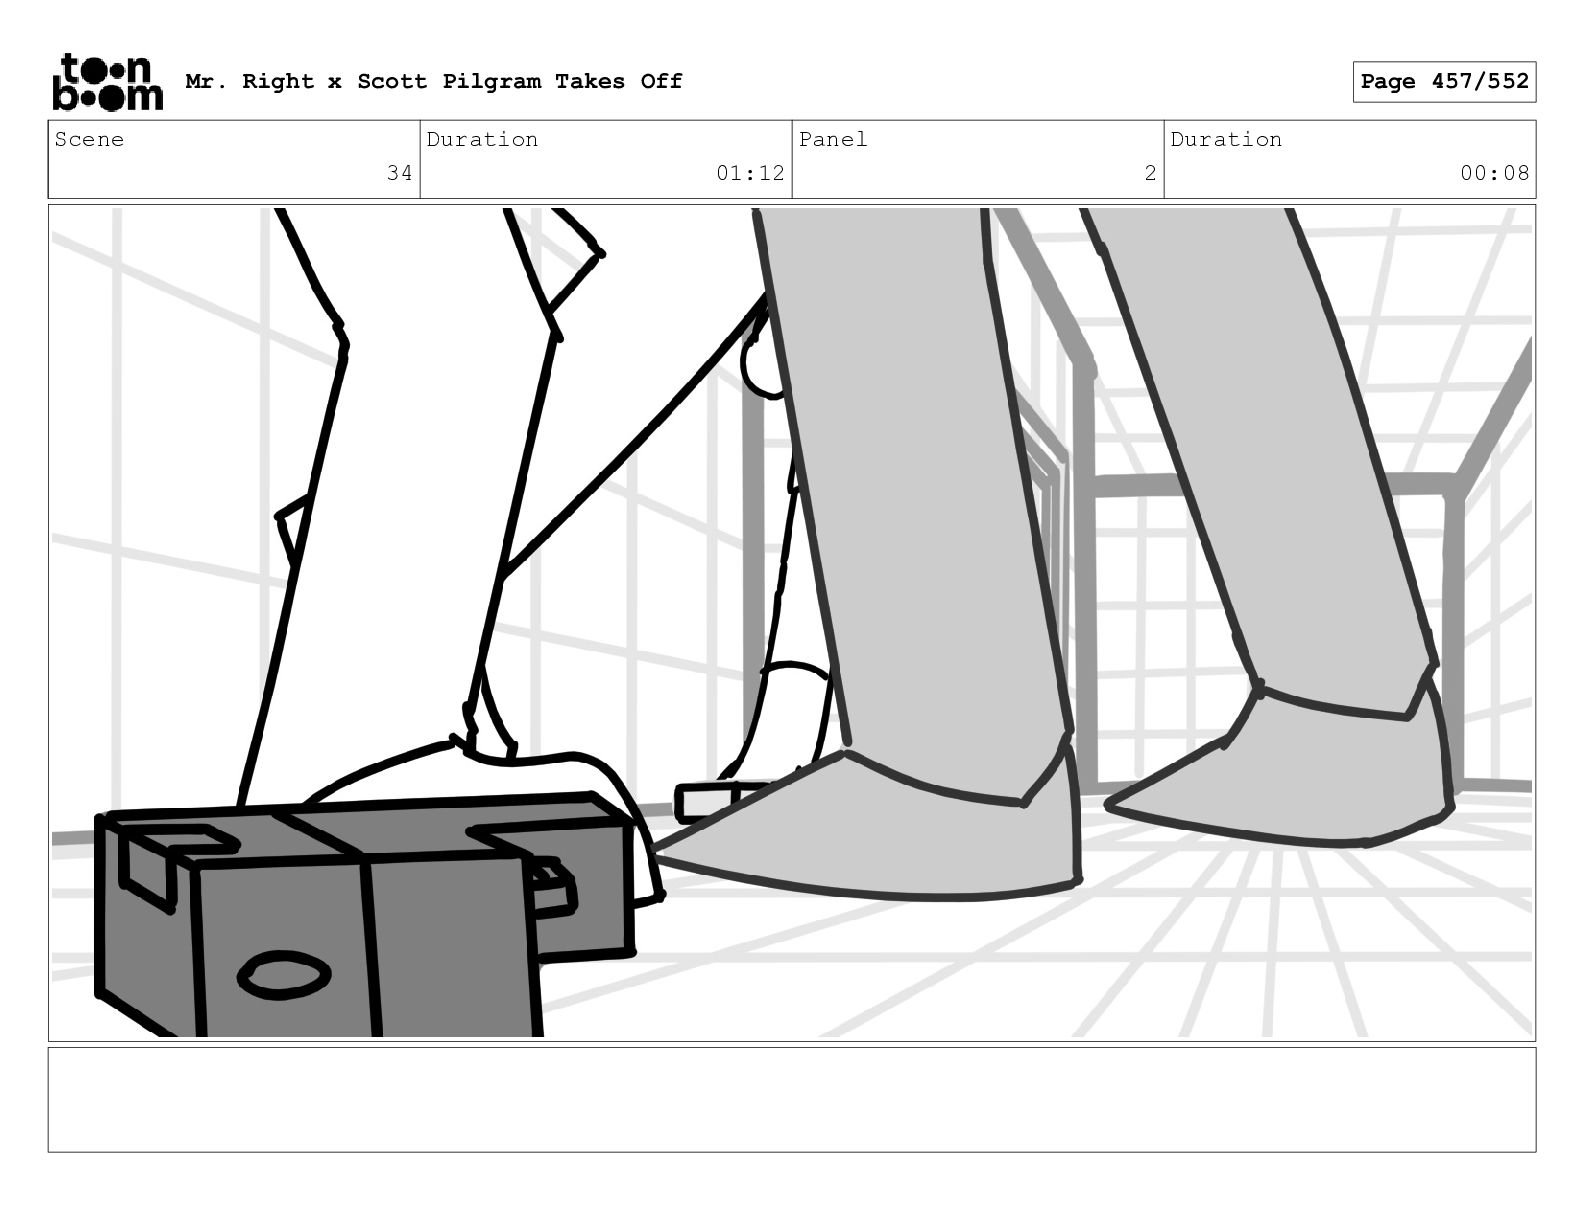Click the 'Scene' label
This screenshot has width=1584, height=1224.
89,139
